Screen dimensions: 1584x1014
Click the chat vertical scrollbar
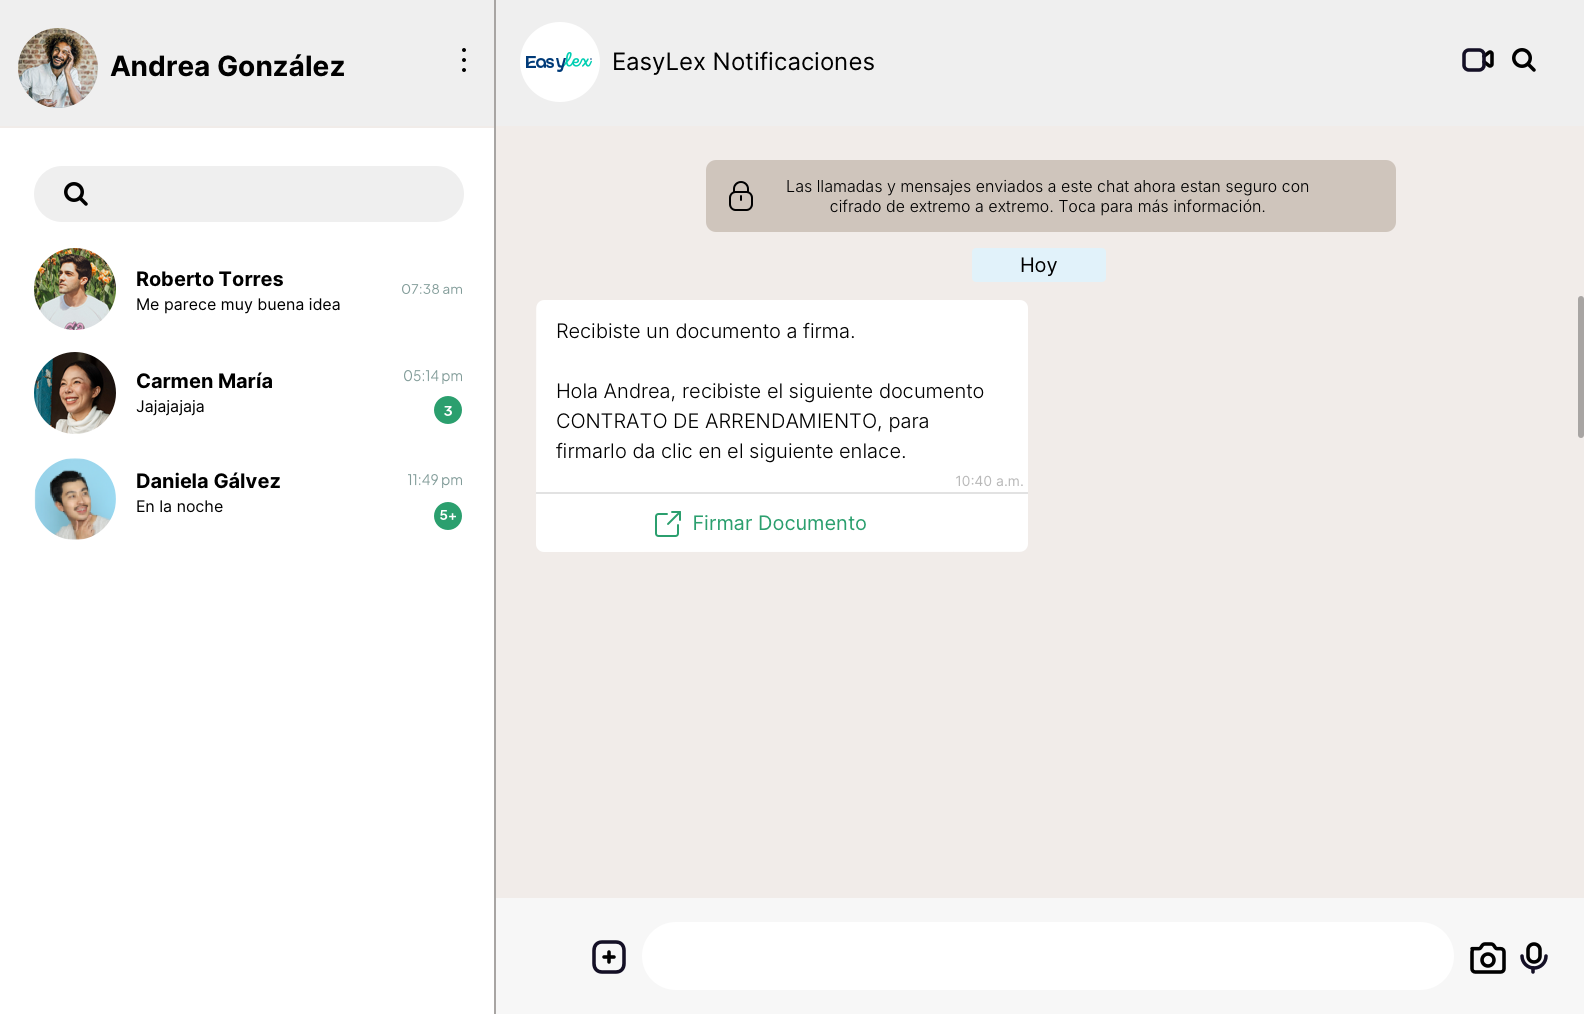[x=1580, y=366]
